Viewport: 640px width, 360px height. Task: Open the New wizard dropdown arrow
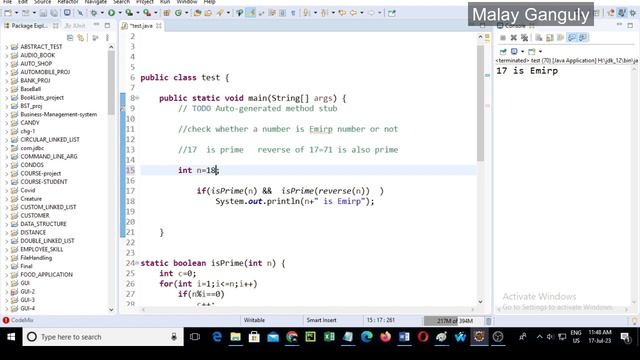click(17, 13)
